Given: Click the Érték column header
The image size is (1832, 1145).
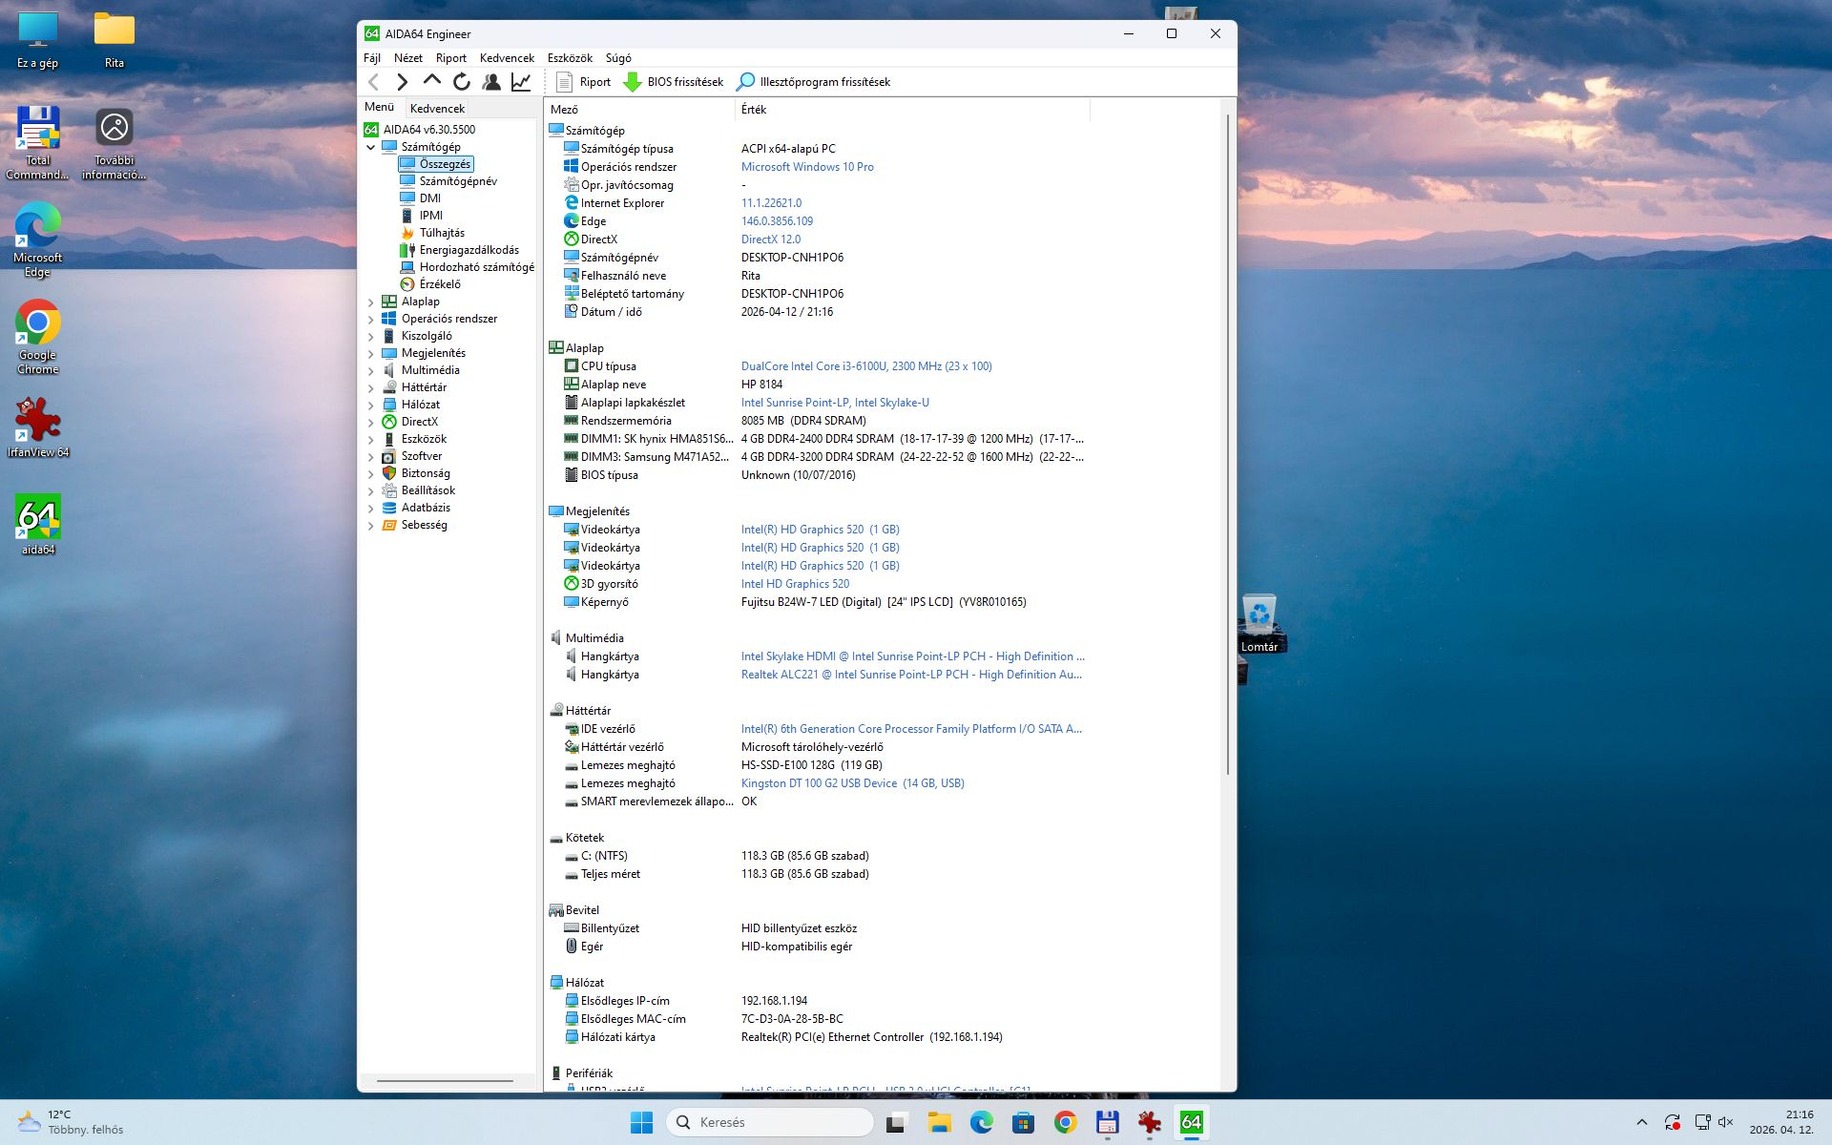Looking at the screenshot, I should pyautogui.click(x=912, y=109).
